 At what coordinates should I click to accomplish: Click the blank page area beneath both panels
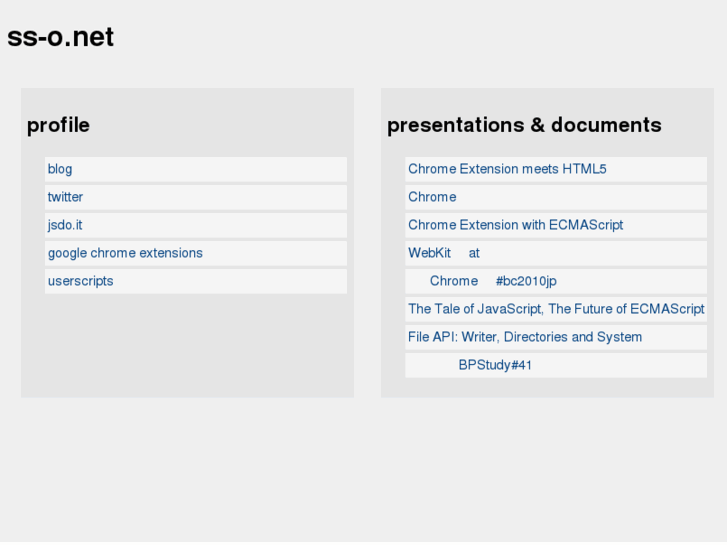[x=363, y=470]
